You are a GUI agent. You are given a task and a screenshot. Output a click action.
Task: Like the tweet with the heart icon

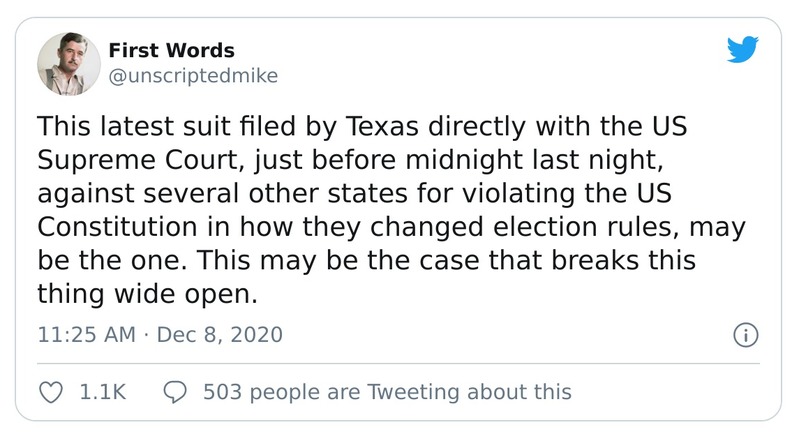(53, 392)
